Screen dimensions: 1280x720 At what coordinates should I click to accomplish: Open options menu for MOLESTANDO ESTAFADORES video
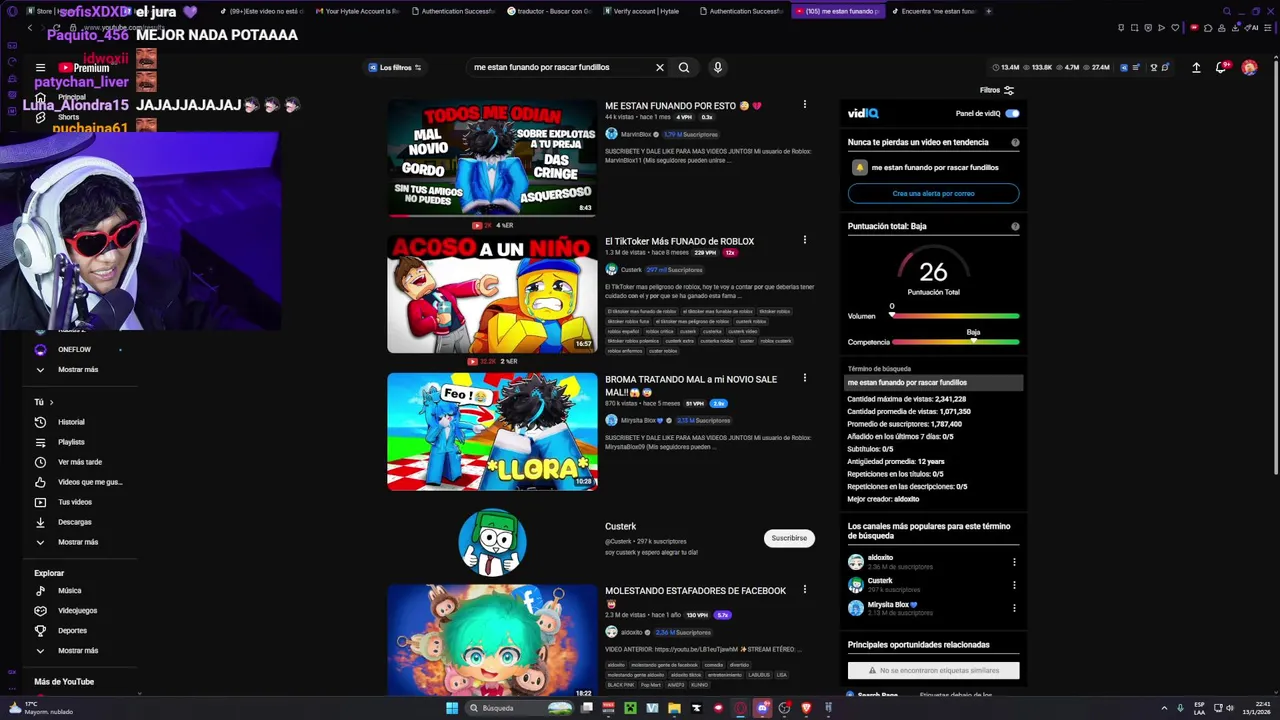pos(804,590)
